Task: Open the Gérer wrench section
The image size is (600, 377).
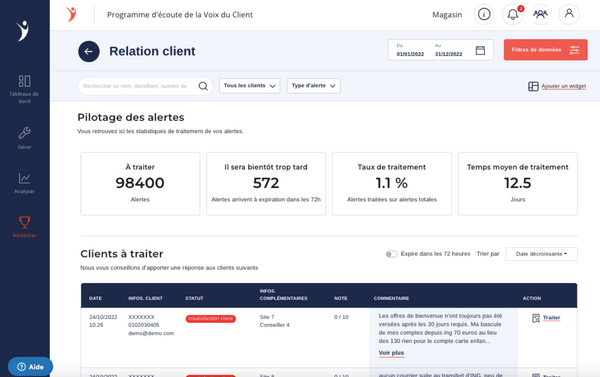Action: click(x=24, y=138)
